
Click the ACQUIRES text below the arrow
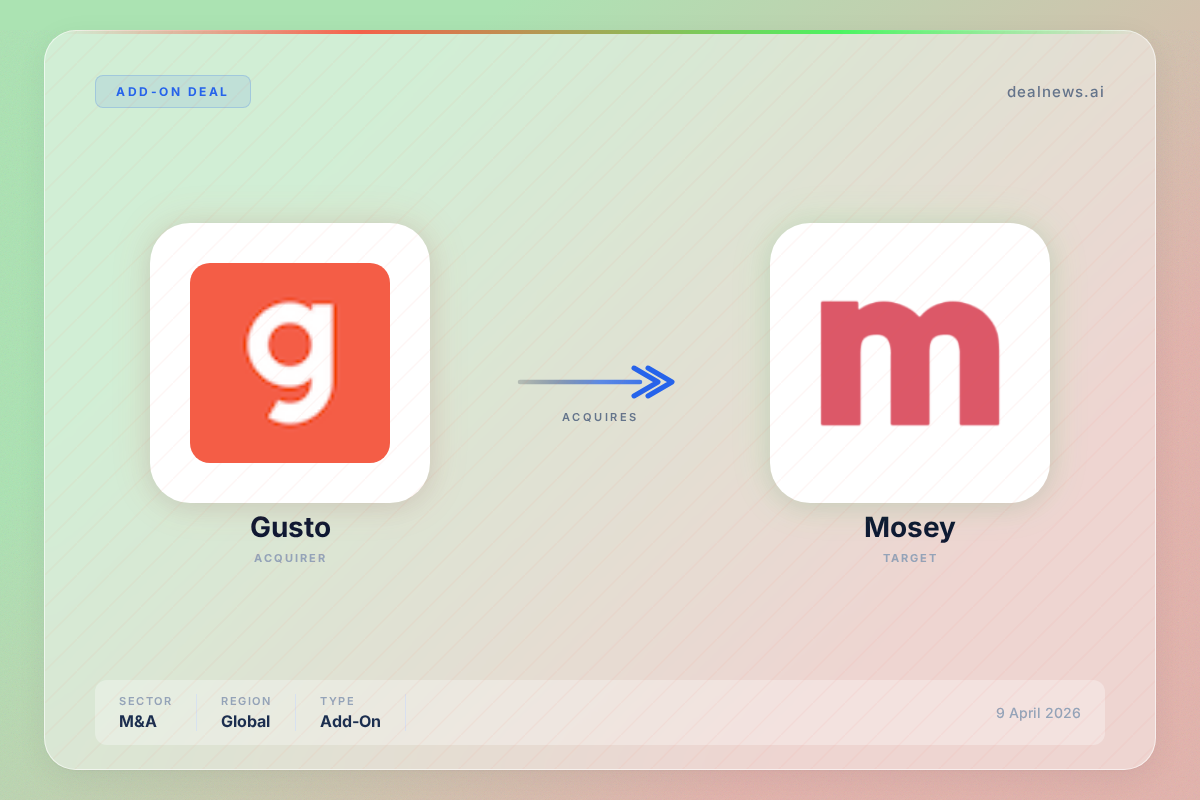(x=599, y=417)
